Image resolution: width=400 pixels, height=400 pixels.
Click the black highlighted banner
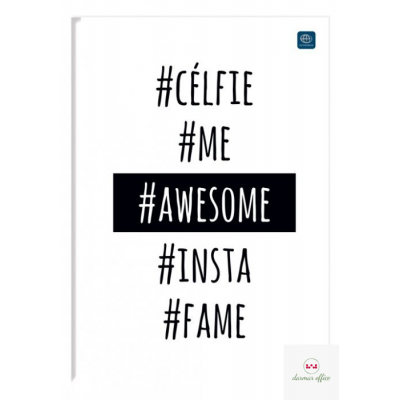[x=204, y=203]
